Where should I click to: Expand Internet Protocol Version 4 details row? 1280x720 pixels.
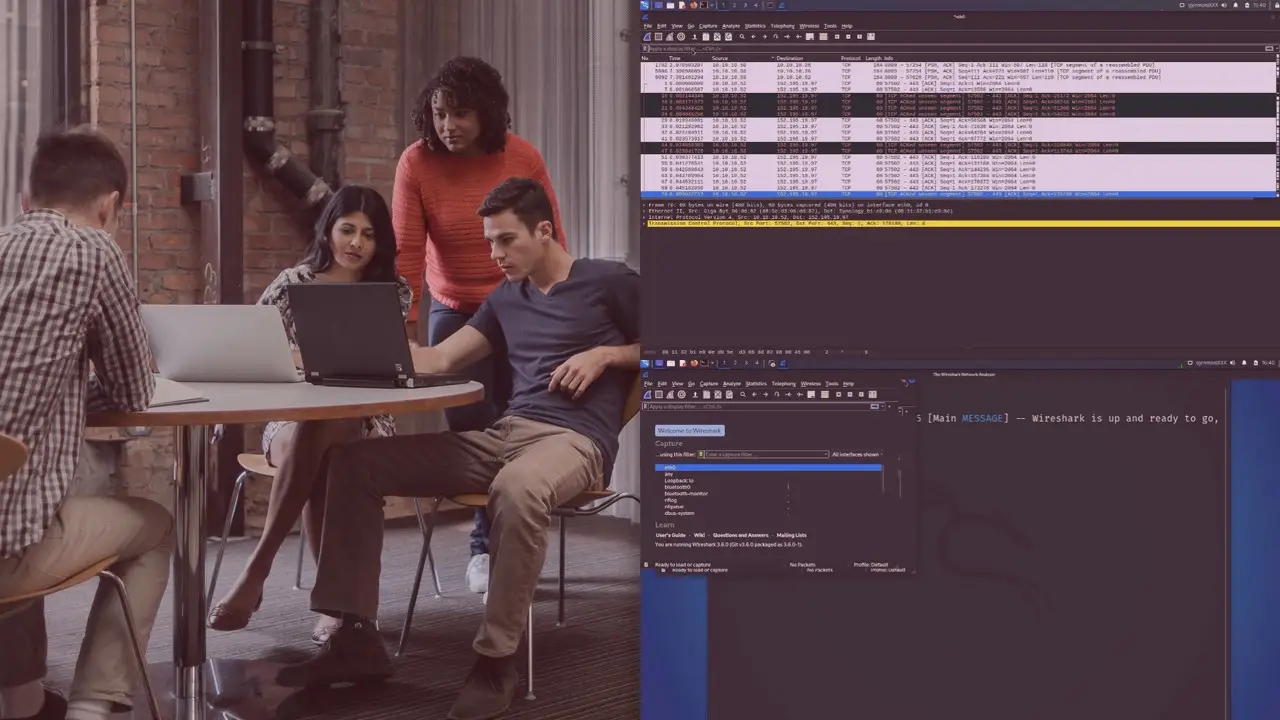[644, 217]
